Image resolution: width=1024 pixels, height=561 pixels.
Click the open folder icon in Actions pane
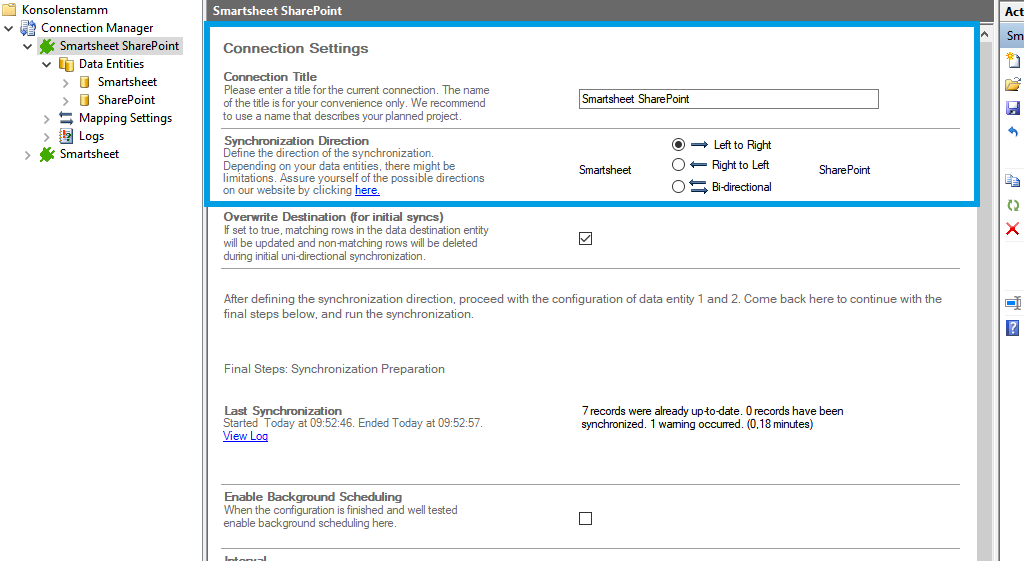1013,84
